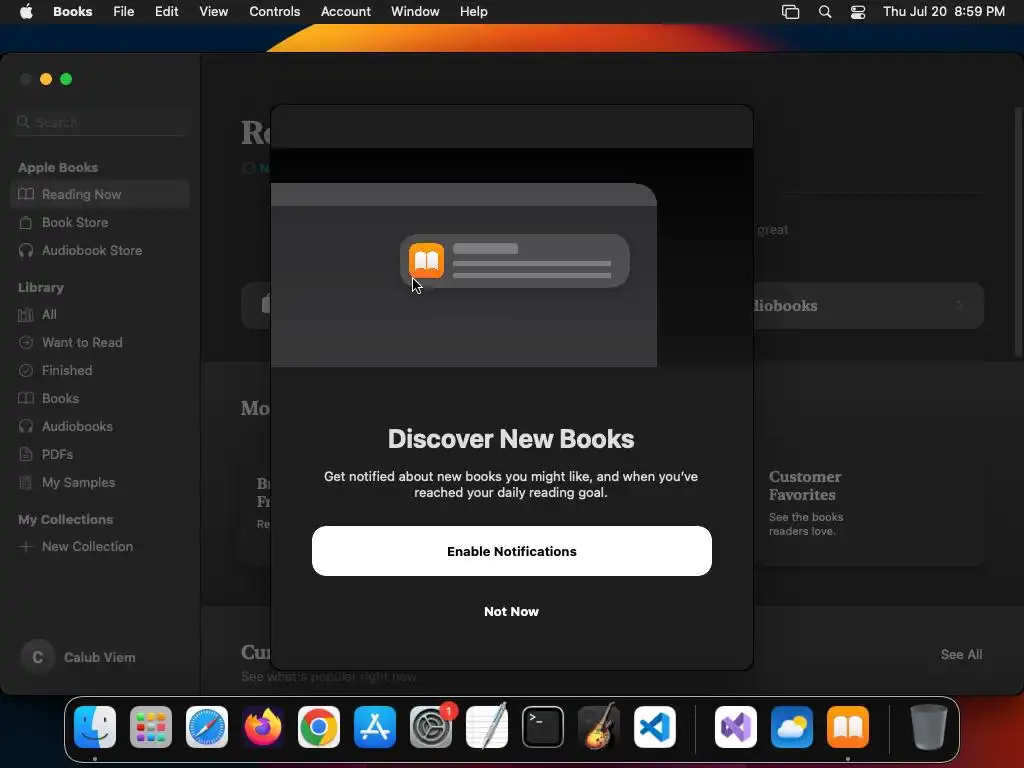Open Spotlight search in menu bar

pyautogui.click(x=825, y=12)
